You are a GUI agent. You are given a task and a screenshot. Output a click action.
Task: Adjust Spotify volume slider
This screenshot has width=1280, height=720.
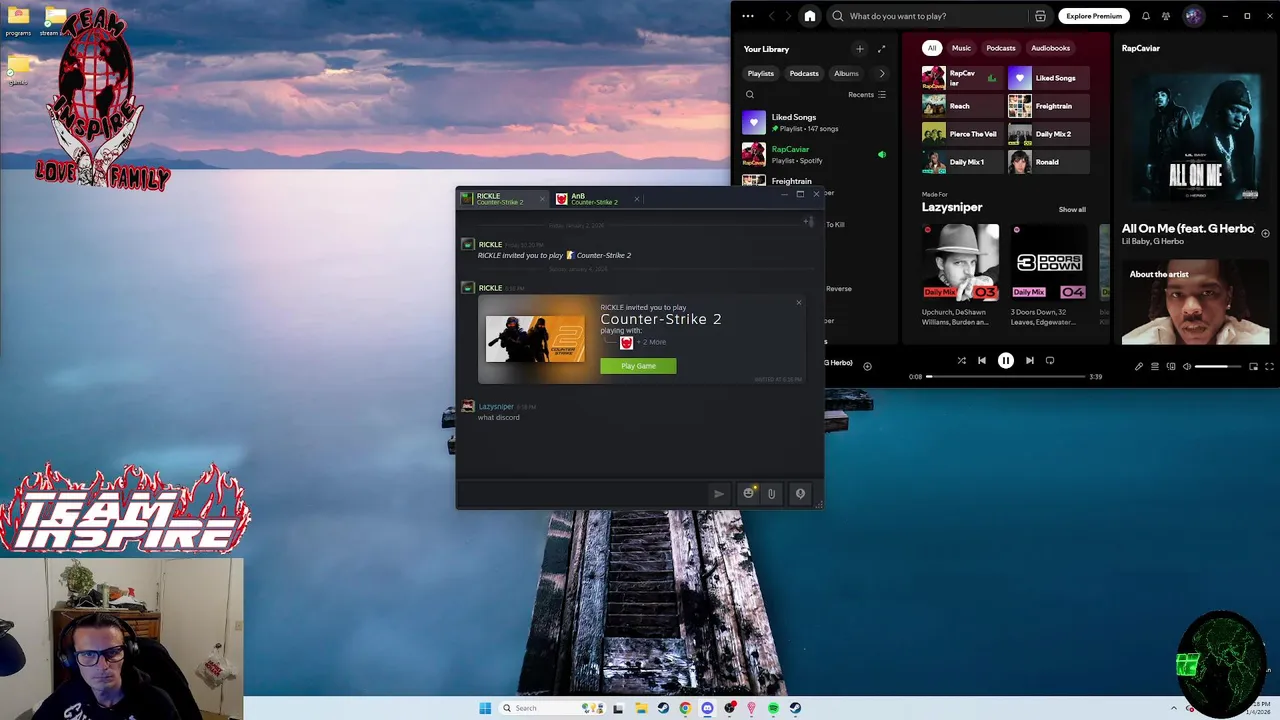click(1218, 367)
